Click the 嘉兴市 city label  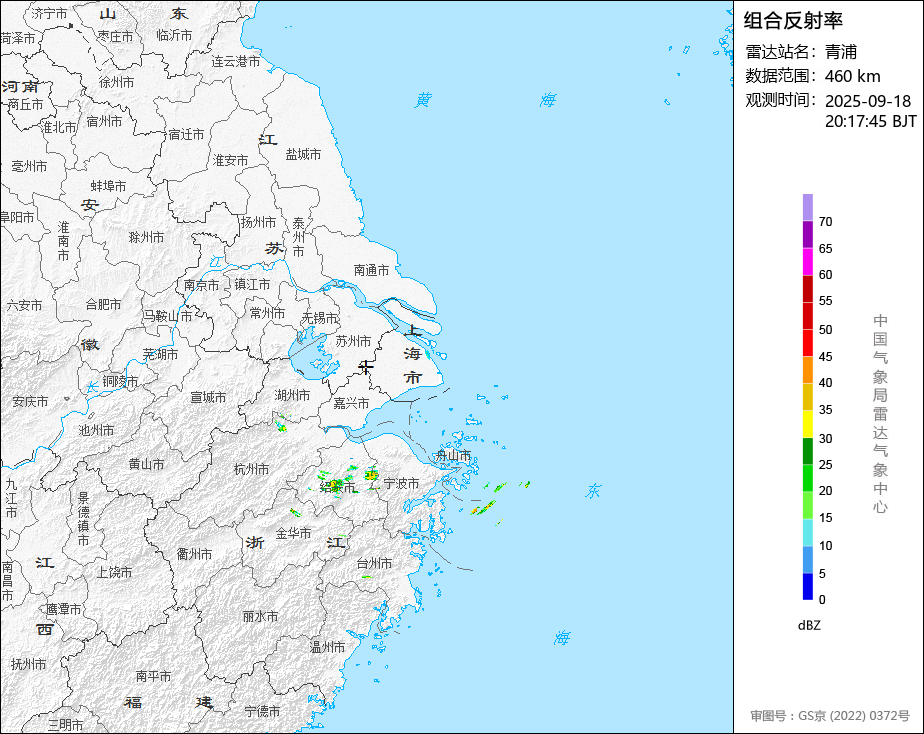pyautogui.click(x=351, y=404)
